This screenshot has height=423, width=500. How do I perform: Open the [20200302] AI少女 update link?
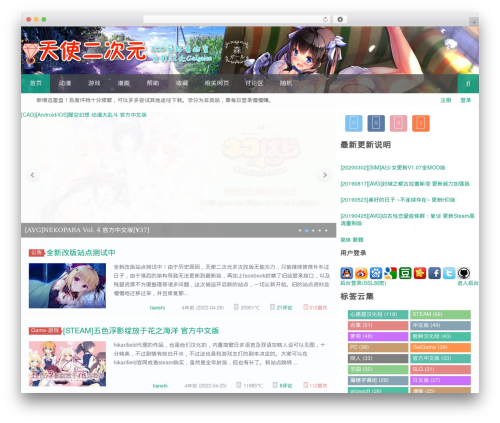[393, 168]
